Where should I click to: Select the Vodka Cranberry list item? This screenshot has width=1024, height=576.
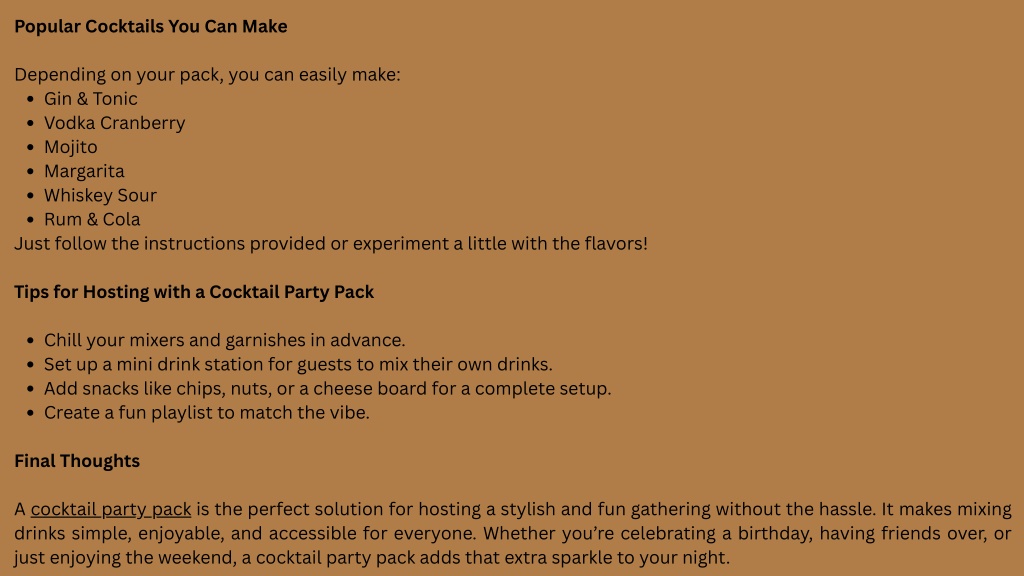pos(114,123)
